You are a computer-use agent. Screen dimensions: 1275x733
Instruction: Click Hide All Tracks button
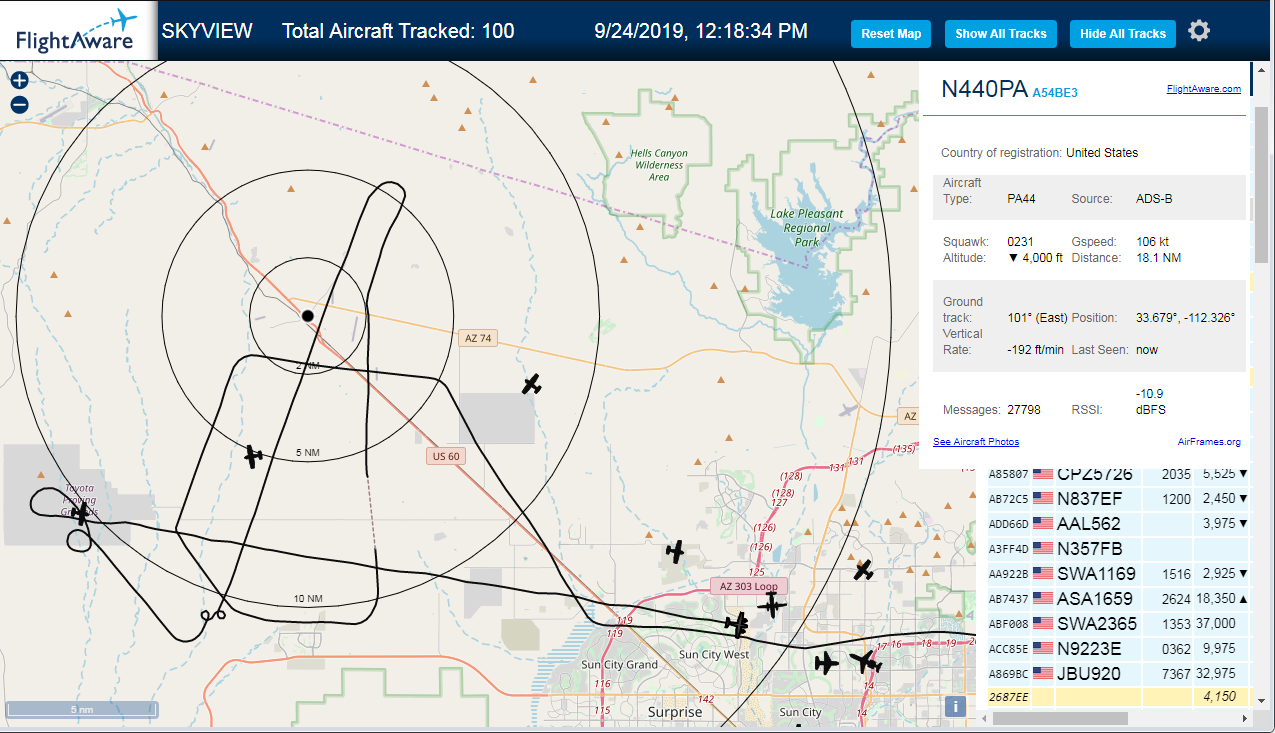(1123, 34)
